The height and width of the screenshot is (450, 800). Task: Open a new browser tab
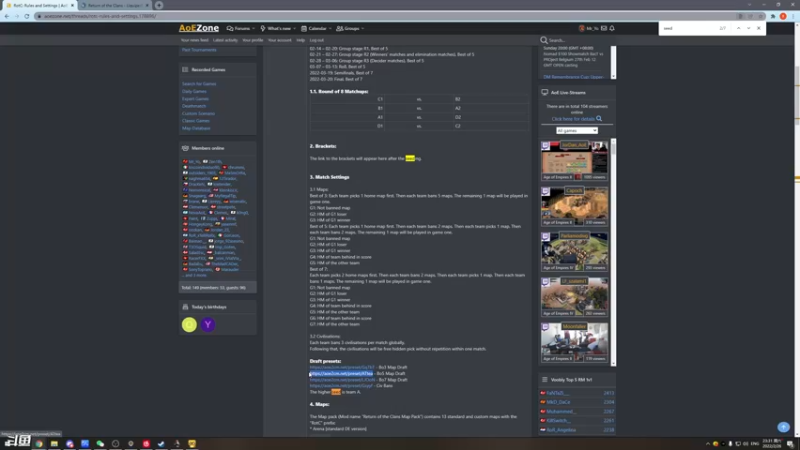[159, 5]
